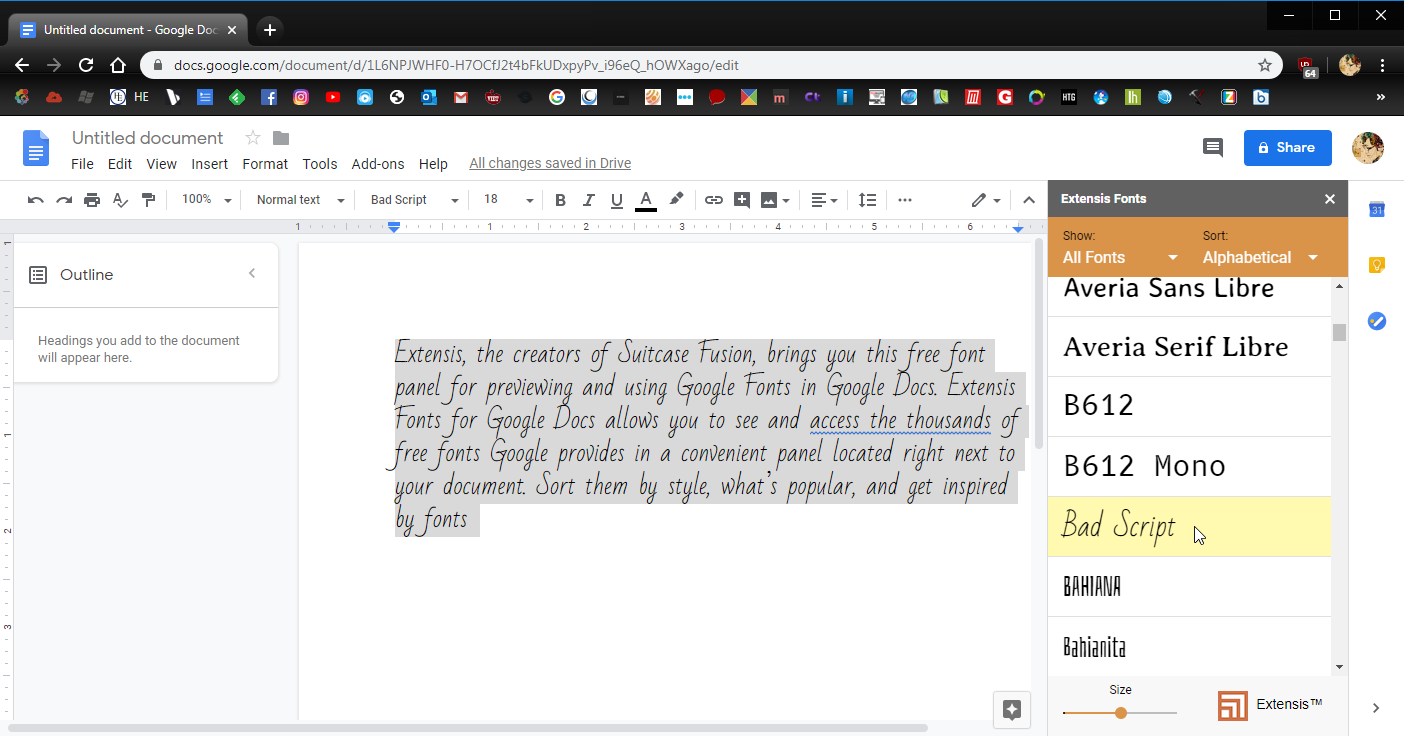Reload the page in Chrome

click(86, 65)
